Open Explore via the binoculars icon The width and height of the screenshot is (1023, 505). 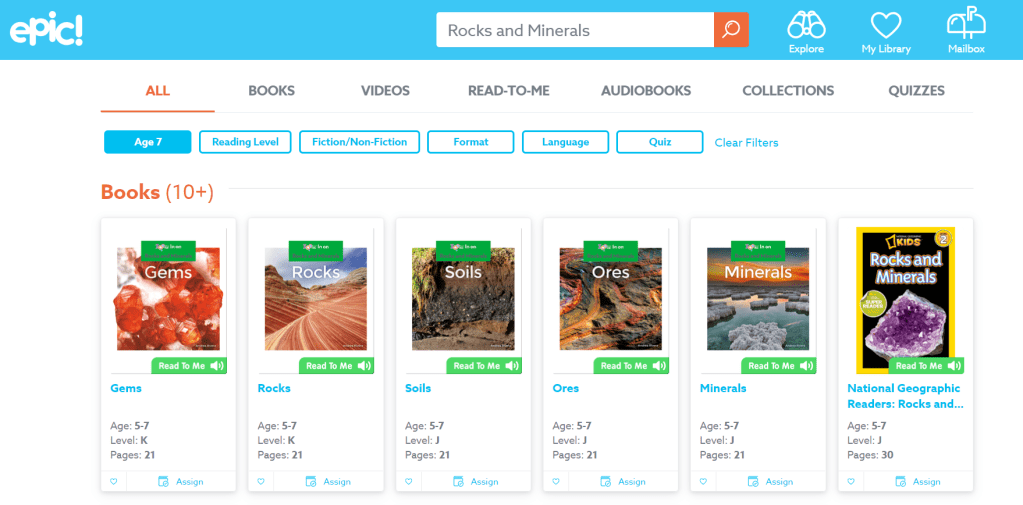click(x=806, y=26)
